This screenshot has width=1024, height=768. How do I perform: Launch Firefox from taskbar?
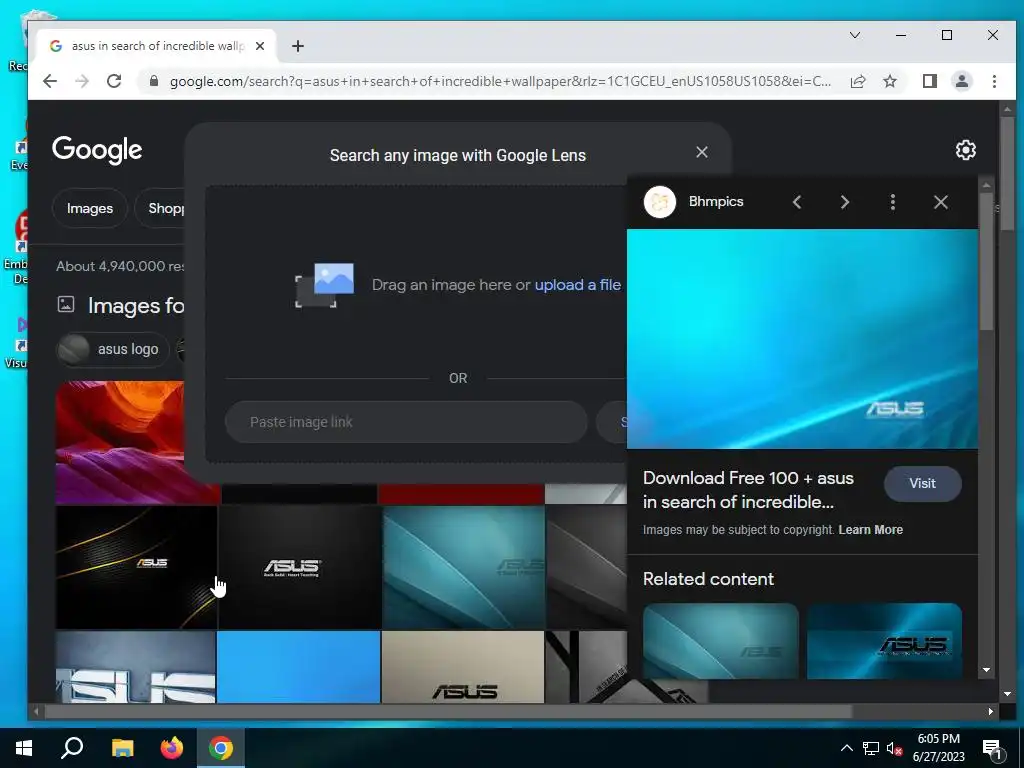click(172, 748)
